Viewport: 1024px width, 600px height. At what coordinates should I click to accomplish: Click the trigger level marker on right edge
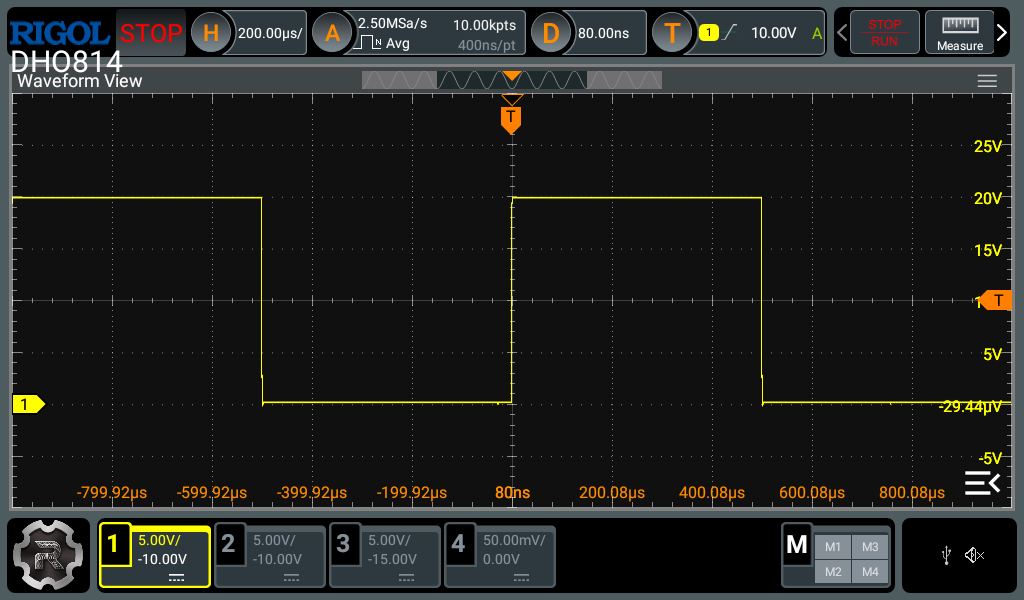[x=997, y=300]
